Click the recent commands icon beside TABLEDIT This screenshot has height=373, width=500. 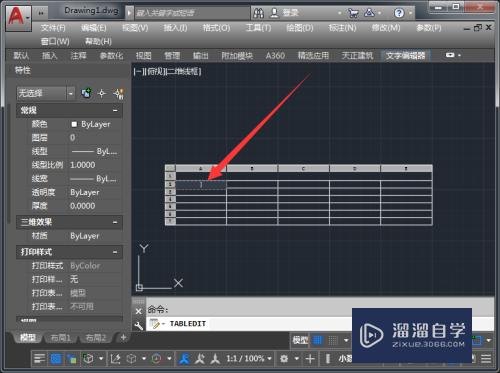click(155, 324)
